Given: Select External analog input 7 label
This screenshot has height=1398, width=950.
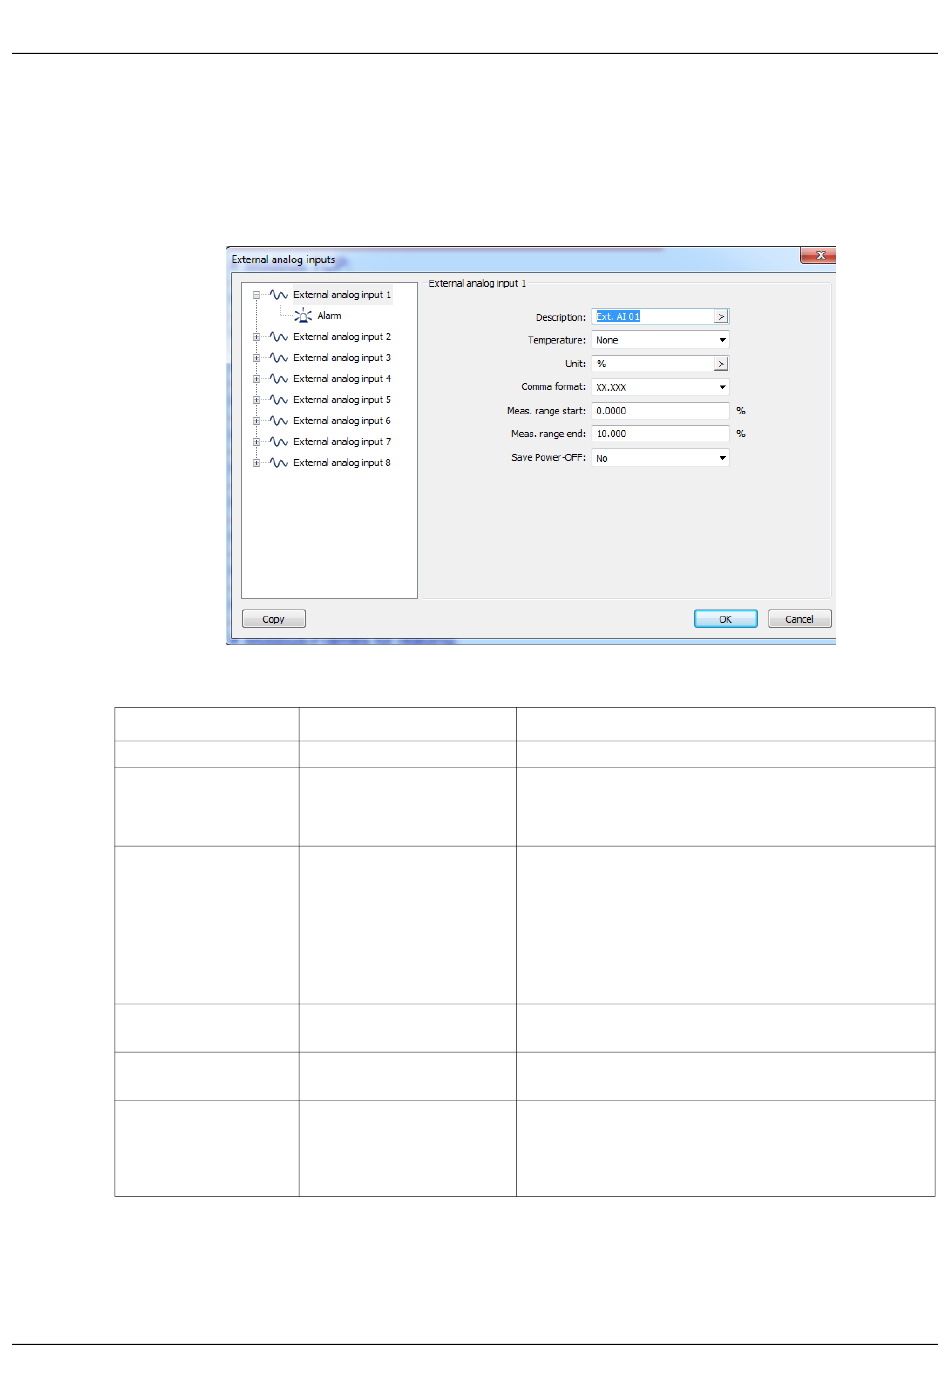Looking at the screenshot, I should pyautogui.click(x=342, y=442).
